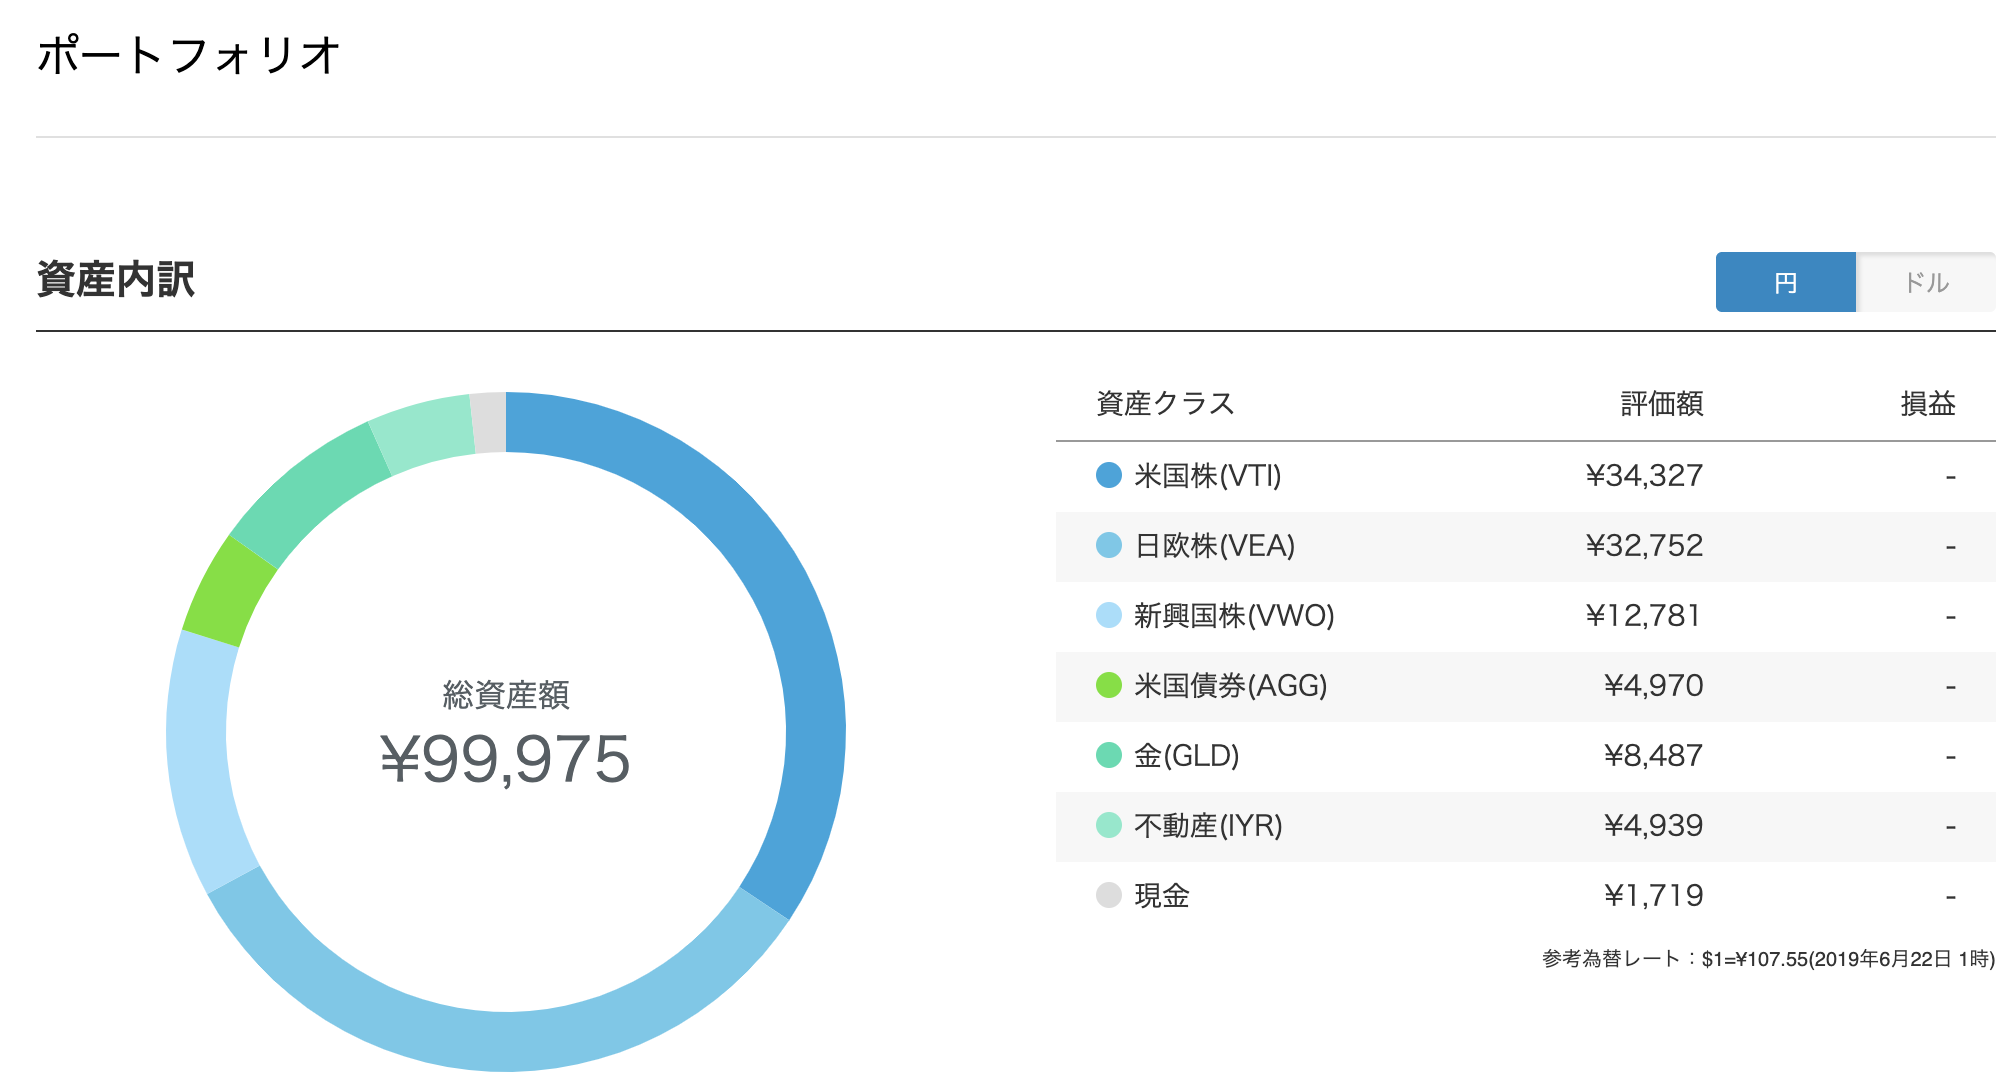2010x1086 pixels.
Task: Click the mint dot for 不動産(IYR)
Action: point(1109,825)
